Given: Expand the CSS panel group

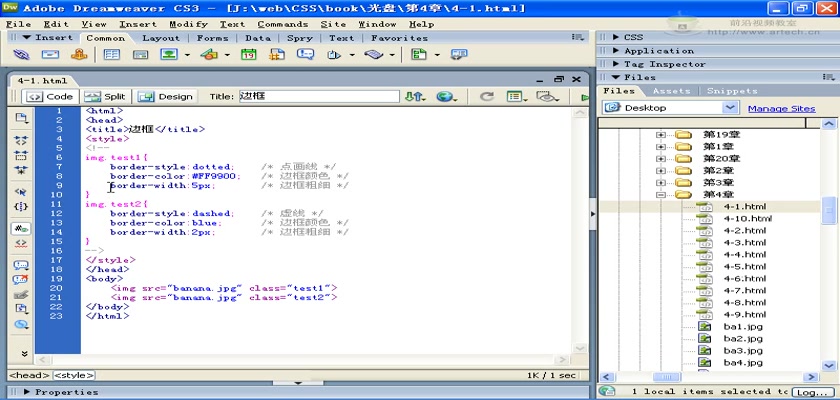Looking at the screenshot, I should (615, 37).
